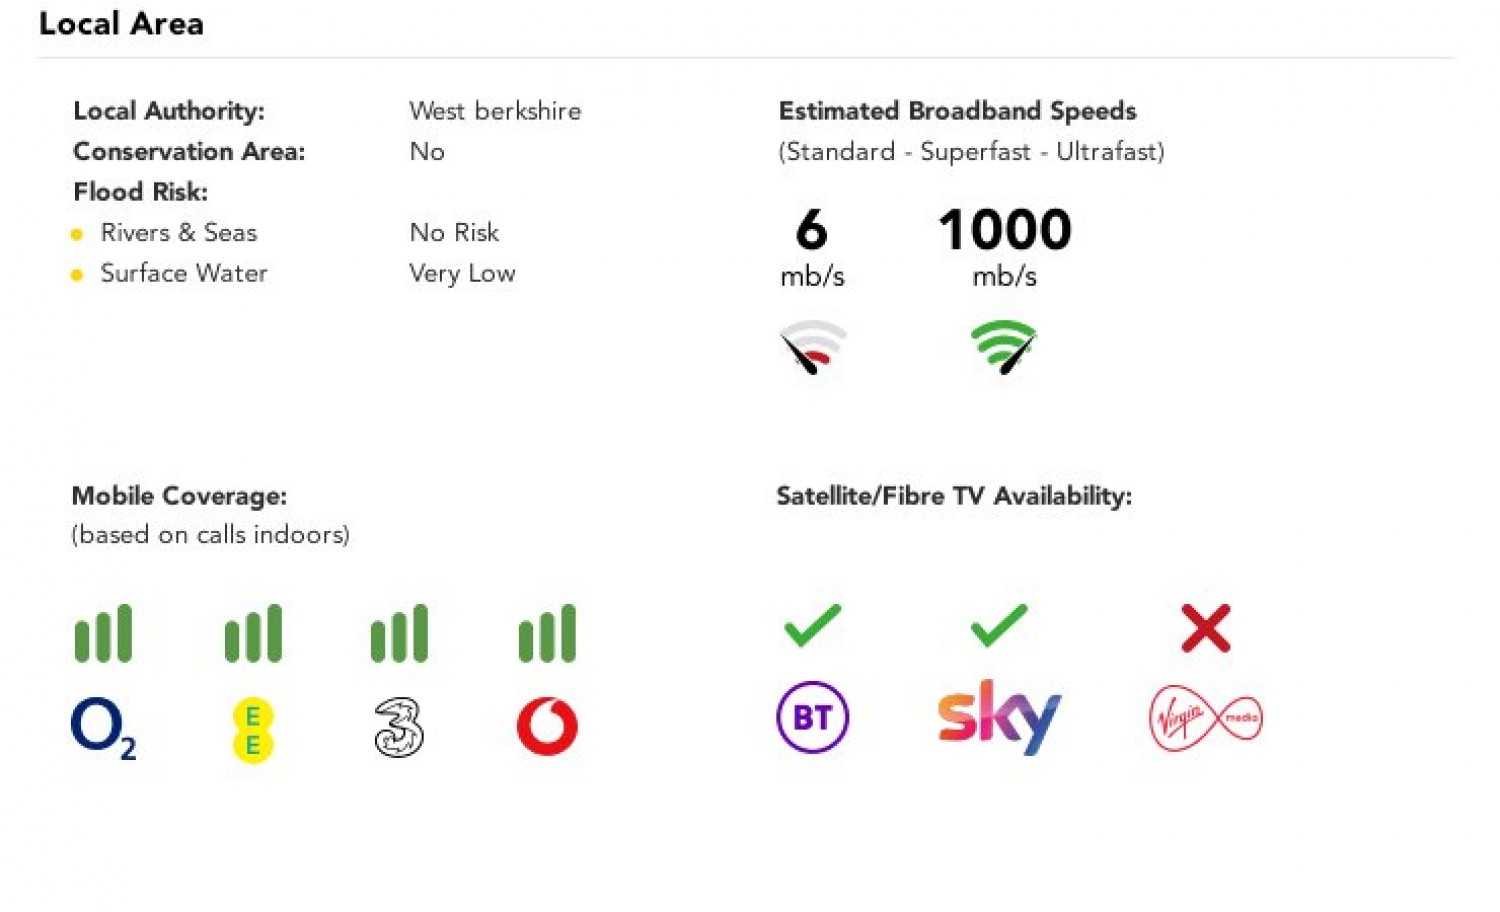Select the Sky logo
Screen dimensions: 1500x912
(999, 717)
